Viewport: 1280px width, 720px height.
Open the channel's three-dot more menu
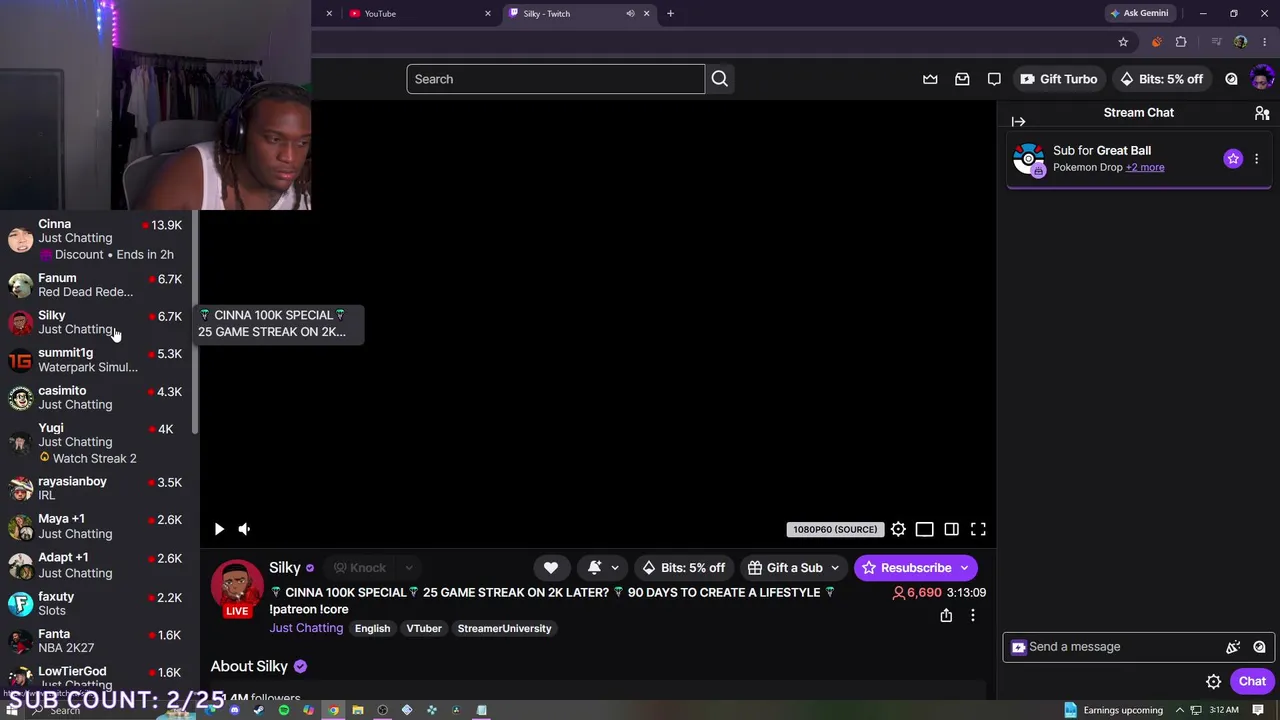point(973,616)
